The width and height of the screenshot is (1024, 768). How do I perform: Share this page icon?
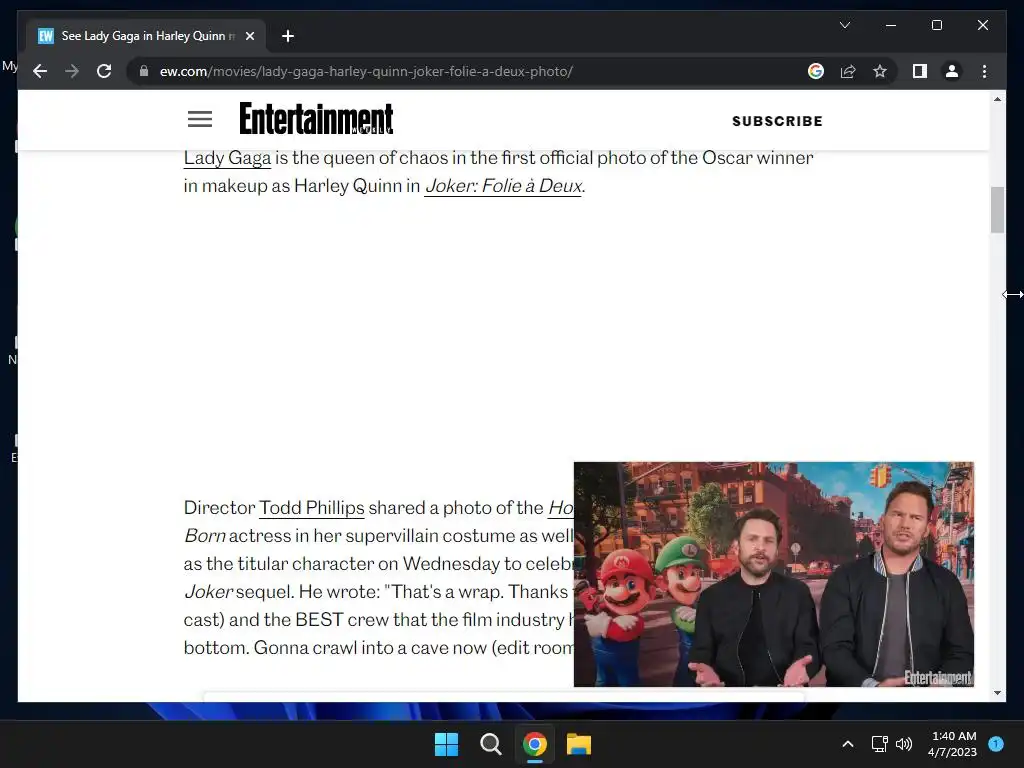(848, 71)
